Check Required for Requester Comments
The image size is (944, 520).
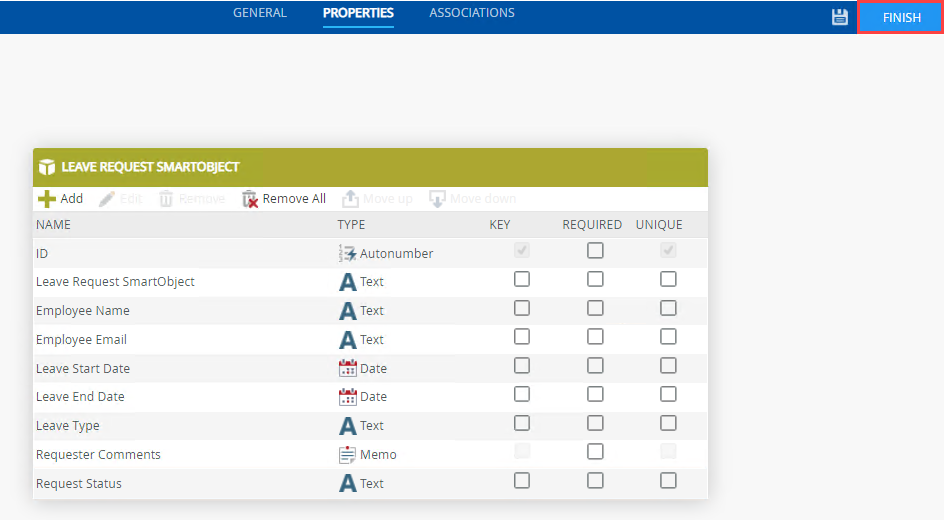(x=595, y=451)
